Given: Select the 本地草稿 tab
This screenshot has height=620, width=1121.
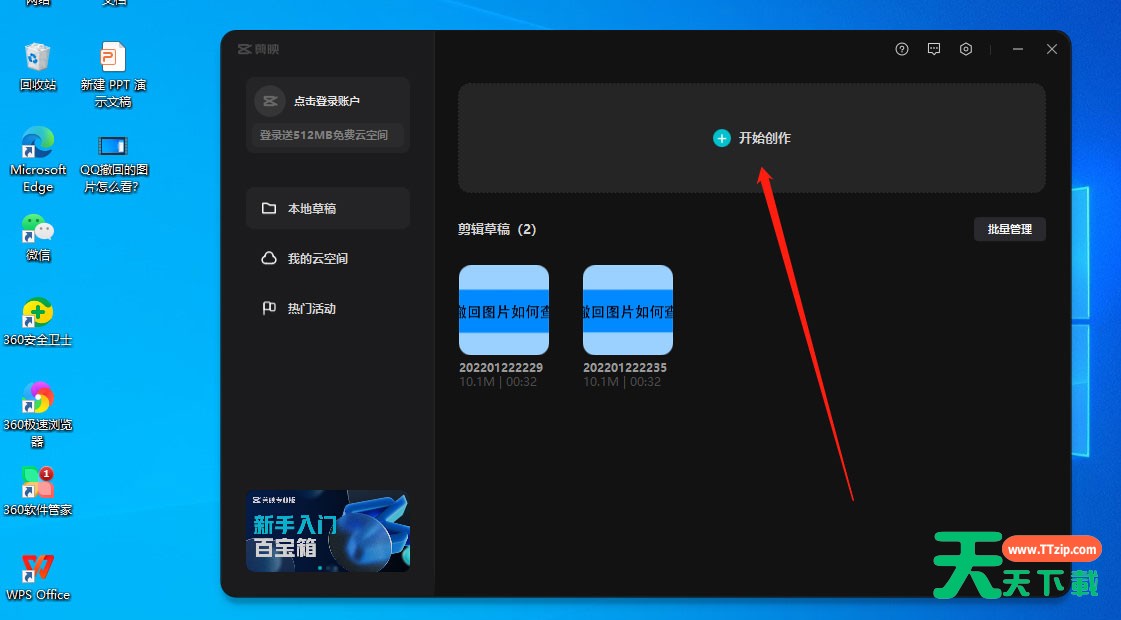Looking at the screenshot, I should coord(327,208).
